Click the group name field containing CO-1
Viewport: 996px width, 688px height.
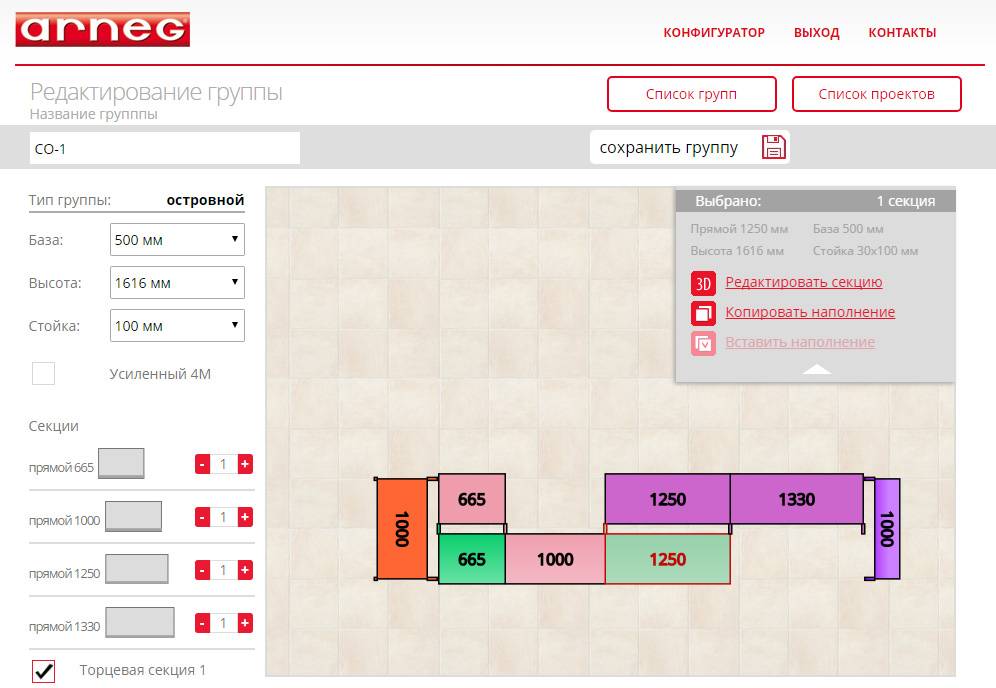[x=165, y=148]
